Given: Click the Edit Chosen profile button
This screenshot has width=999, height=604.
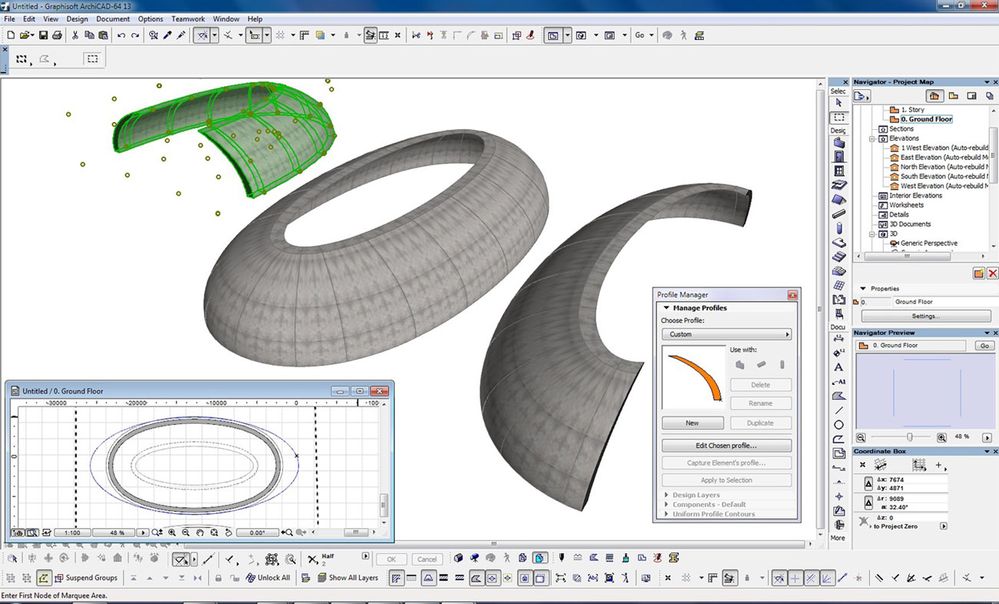Looking at the screenshot, I should 727,445.
